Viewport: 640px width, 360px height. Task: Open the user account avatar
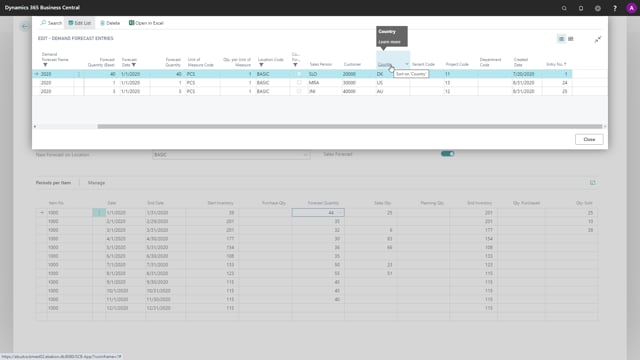click(x=631, y=8)
